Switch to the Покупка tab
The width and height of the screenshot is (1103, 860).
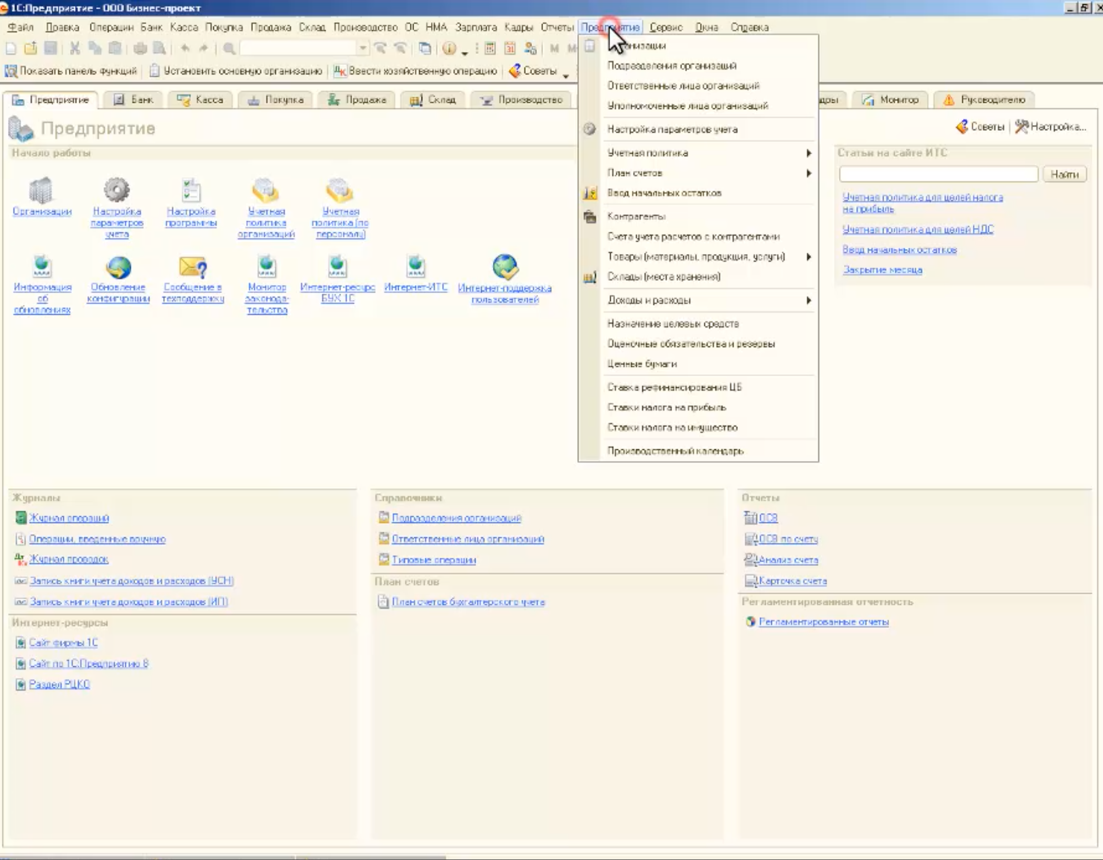point(276,100)
